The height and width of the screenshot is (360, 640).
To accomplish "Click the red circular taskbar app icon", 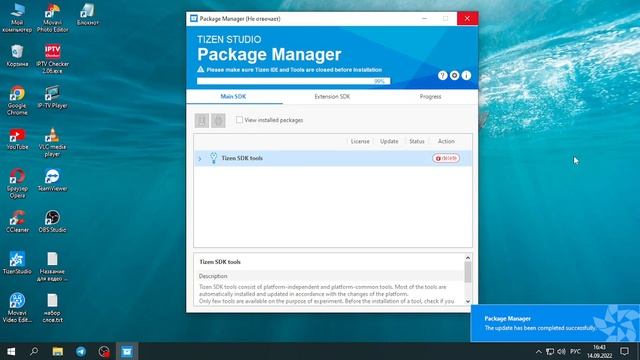I will pos(104,351).
